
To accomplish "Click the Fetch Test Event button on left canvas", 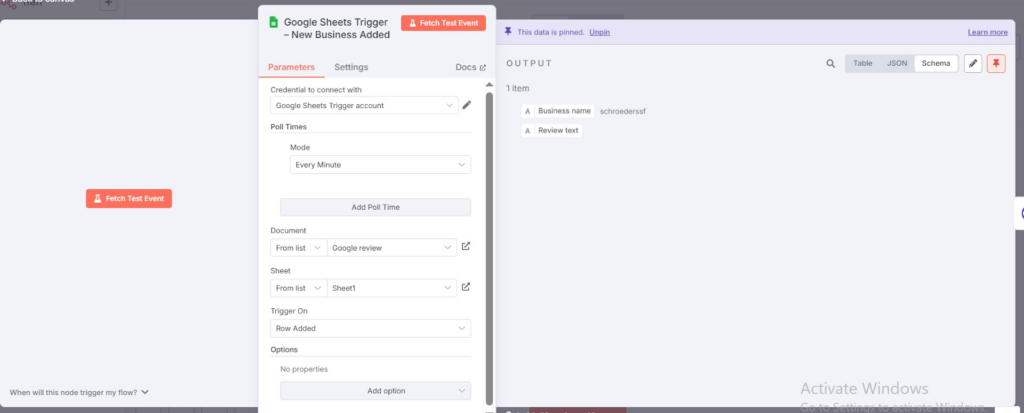I will click(x=129, y=199).
